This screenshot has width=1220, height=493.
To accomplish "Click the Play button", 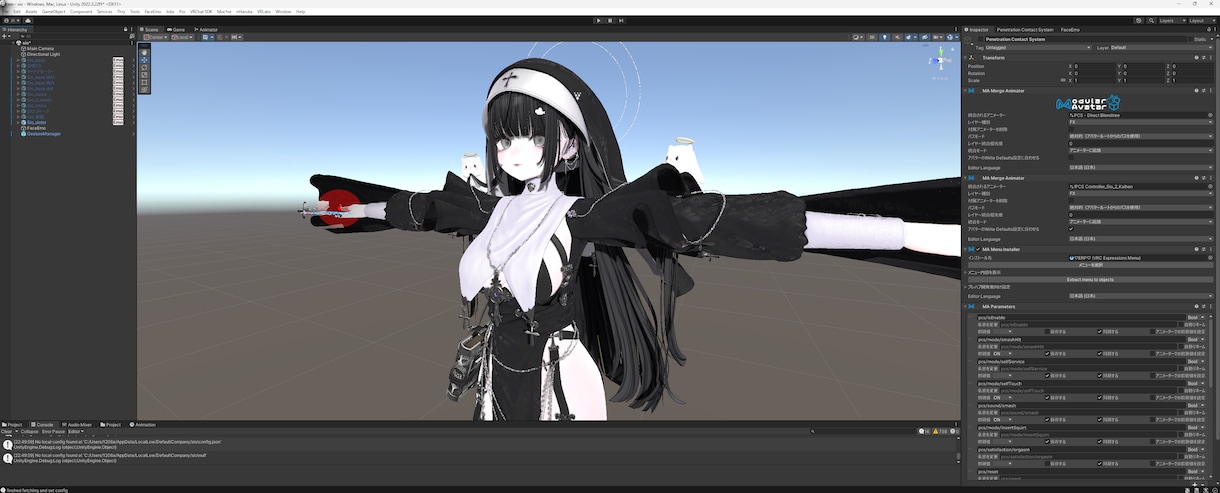I will click(x=599, y=20).
